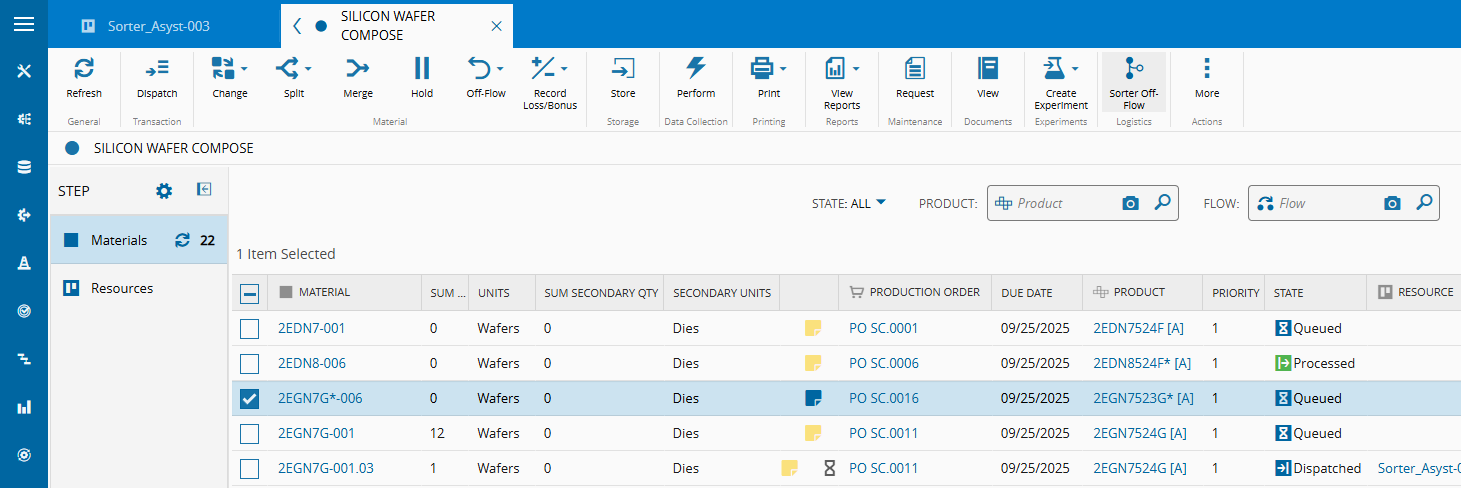Expand the Create Experiment dropdown arrow
The height and width of the screenshot is (488, 1461).
click(1075, 69)
